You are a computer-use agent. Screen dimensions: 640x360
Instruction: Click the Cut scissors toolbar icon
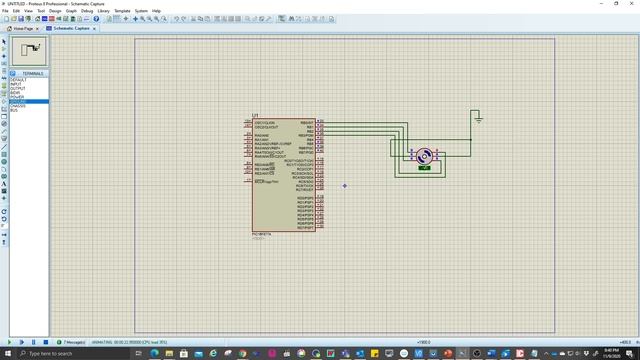click(x=193, y=19)
